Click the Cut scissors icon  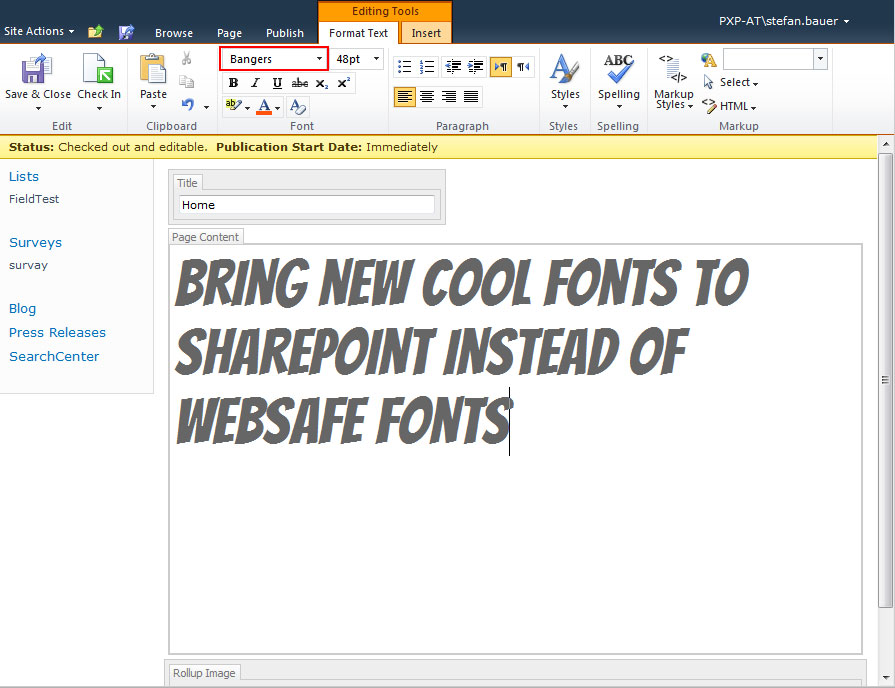[x=187, y=58]
